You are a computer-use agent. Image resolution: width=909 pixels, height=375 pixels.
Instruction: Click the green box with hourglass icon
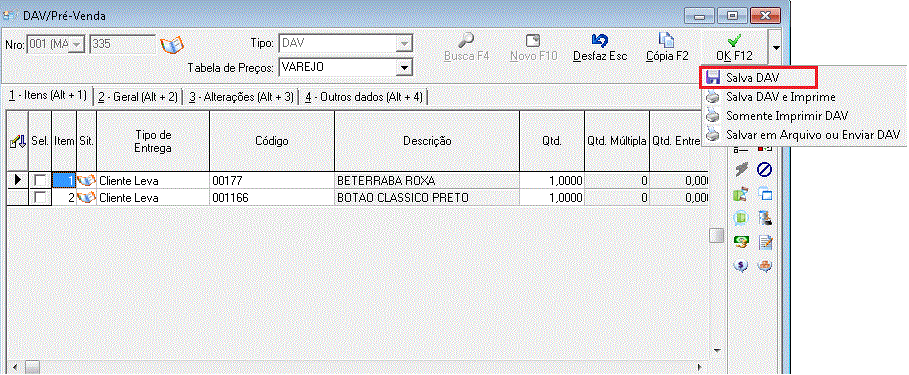pyautogui.click(x=741, y=194)
